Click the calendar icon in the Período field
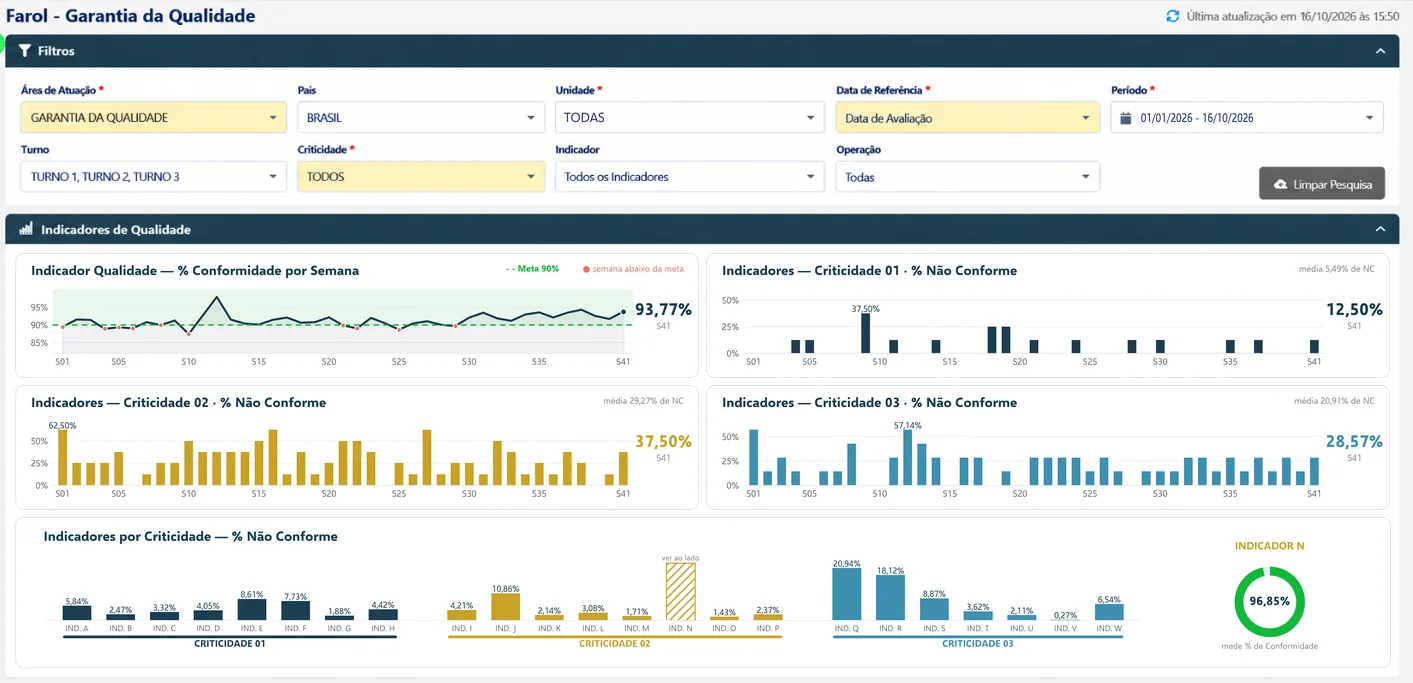1413x683 pixels. (1126, 118)
